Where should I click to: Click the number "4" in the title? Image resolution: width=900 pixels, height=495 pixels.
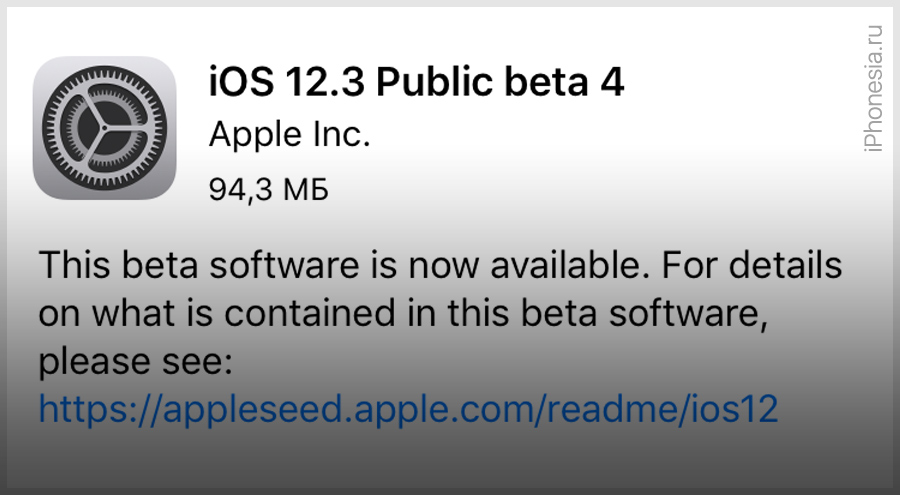point(612,82)
